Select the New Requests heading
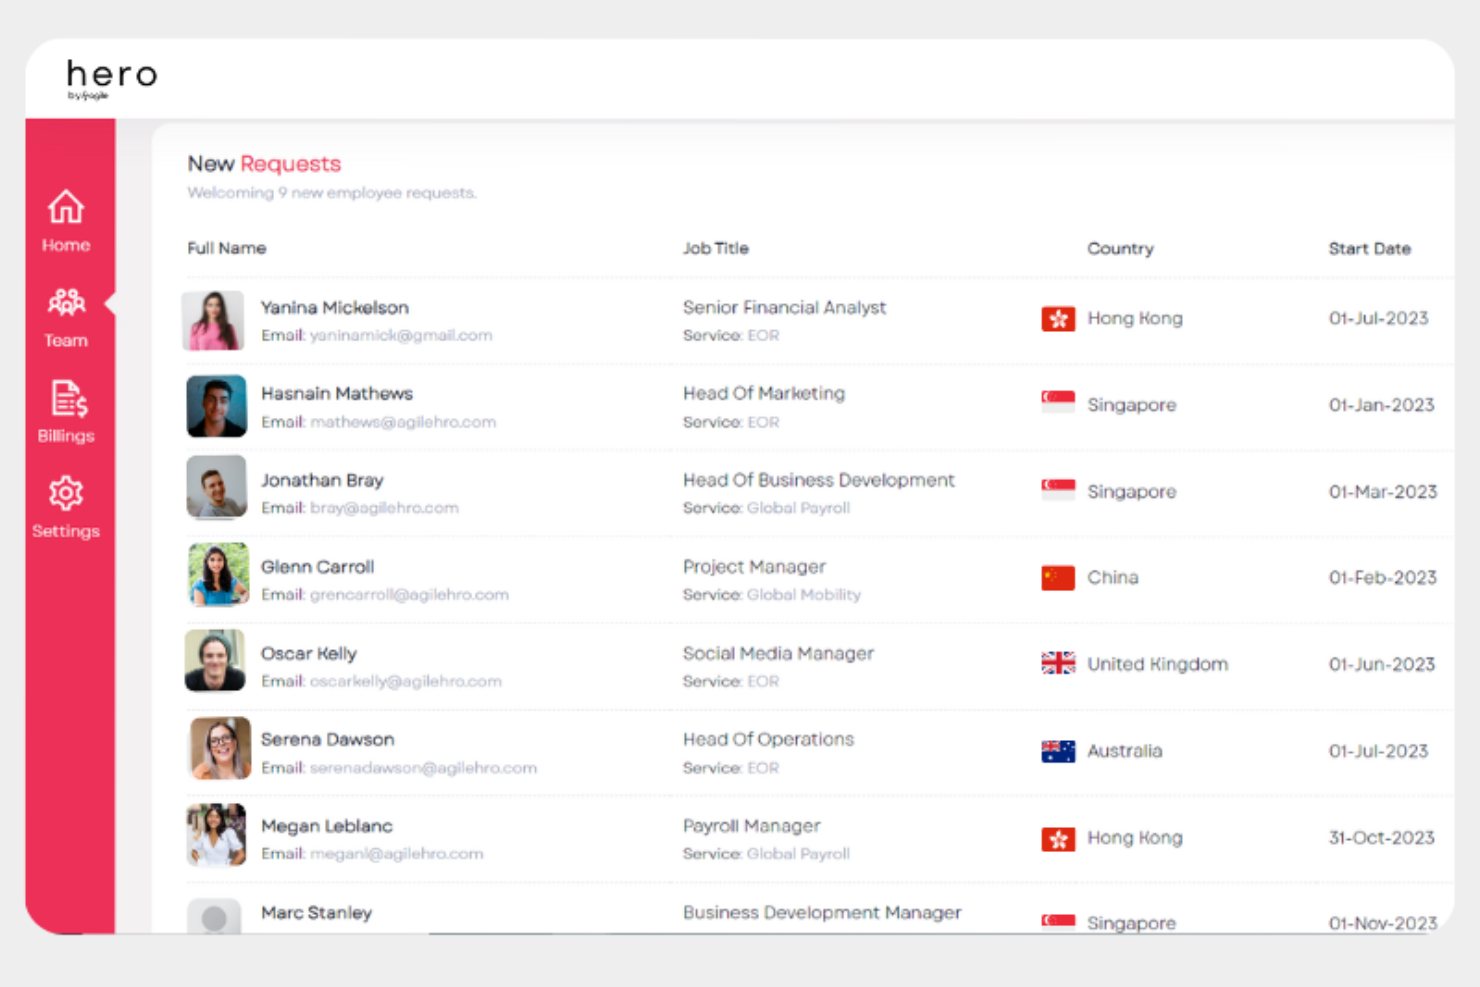Image resolution: width=1480 pixels, height=987 pixels. (x=263, y=163)
